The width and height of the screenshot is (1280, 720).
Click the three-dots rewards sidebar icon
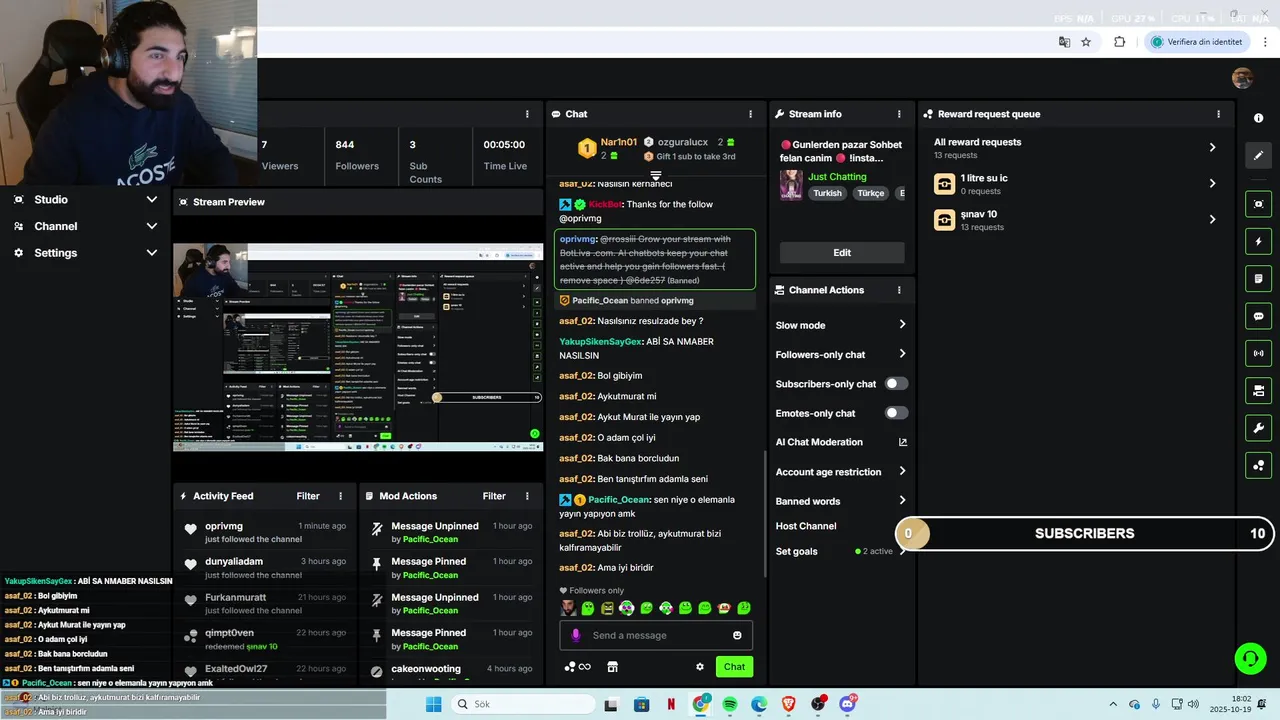(1258, 465)
